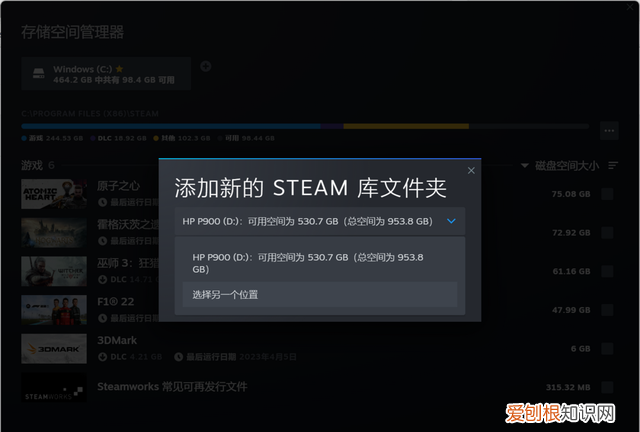
Task: Click the 3DMark title text
Action: (x=117, y=340)
